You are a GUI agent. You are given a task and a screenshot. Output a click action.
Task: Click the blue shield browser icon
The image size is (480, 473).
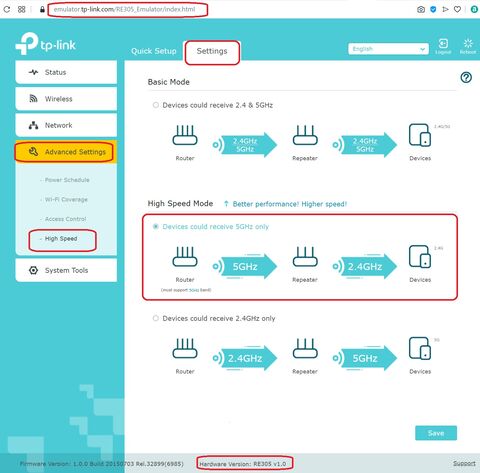tap(433, 9)
